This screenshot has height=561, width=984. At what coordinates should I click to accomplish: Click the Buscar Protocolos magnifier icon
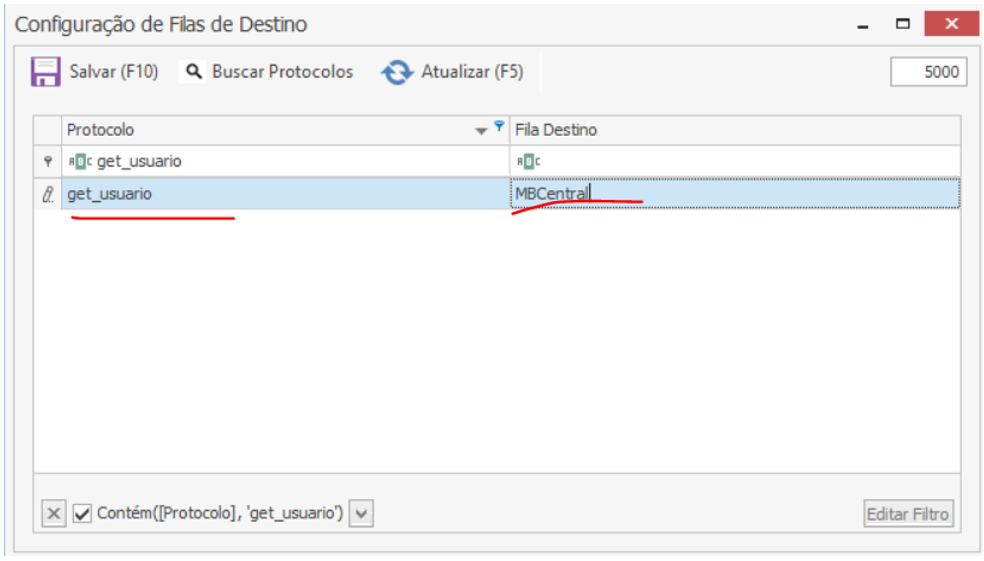(194, 72)
